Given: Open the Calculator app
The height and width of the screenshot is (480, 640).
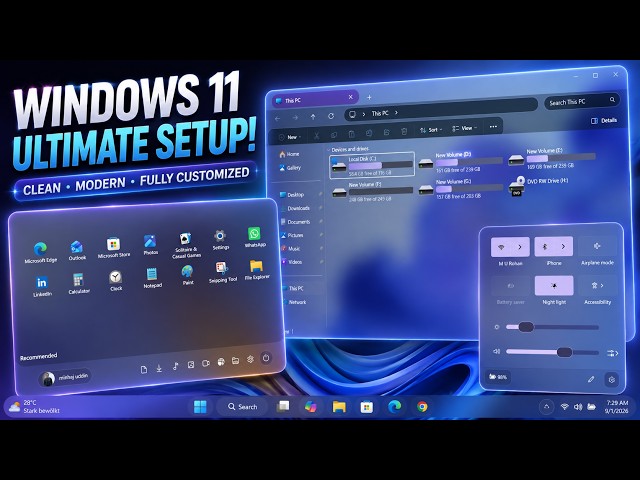Looking at the screenshot, I should pos(78,284).
